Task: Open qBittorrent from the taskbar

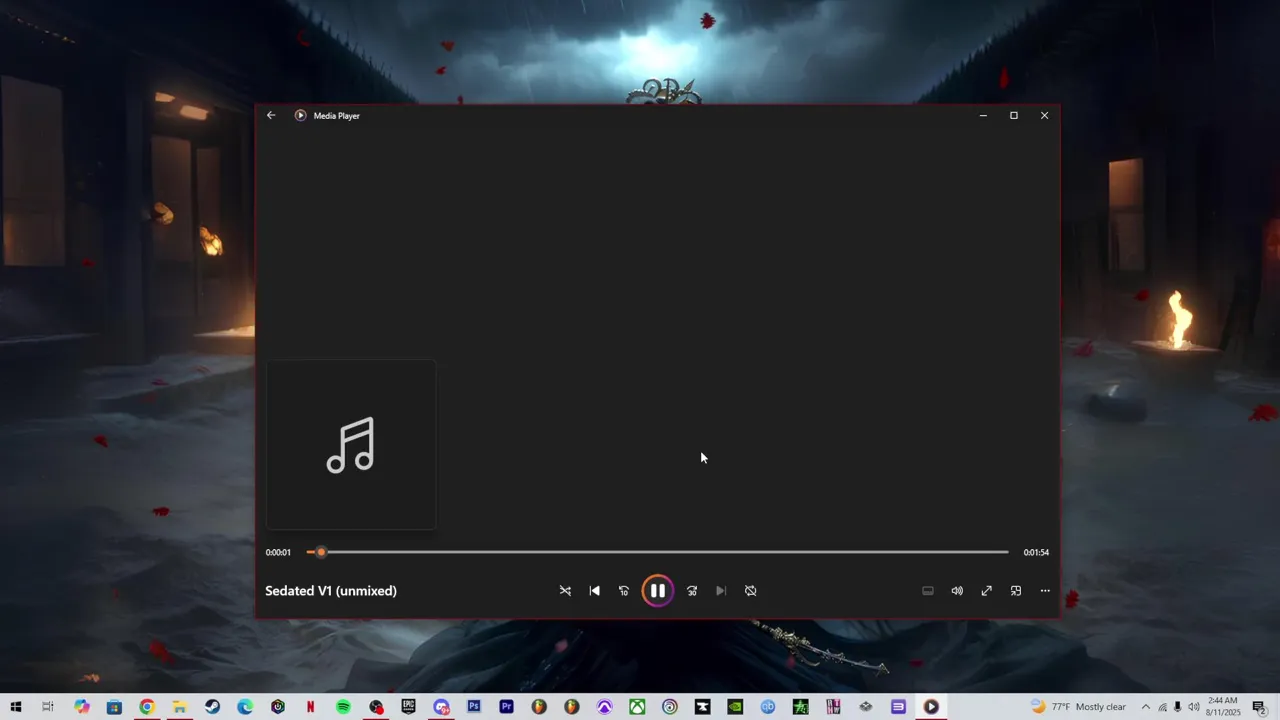Action: [768, 707]
